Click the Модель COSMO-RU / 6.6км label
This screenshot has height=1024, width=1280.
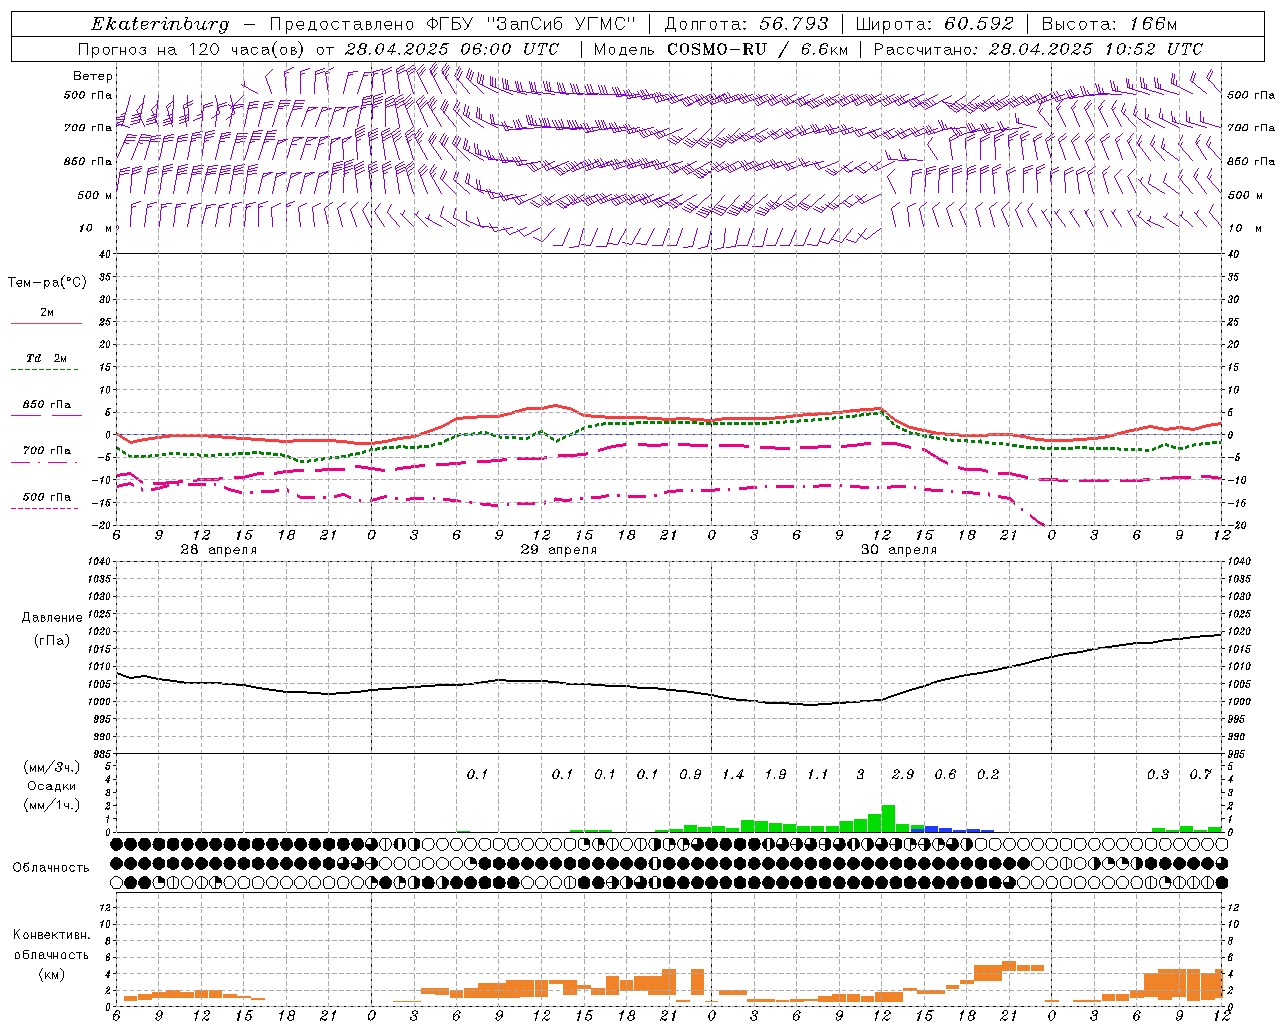coord(720,49)
